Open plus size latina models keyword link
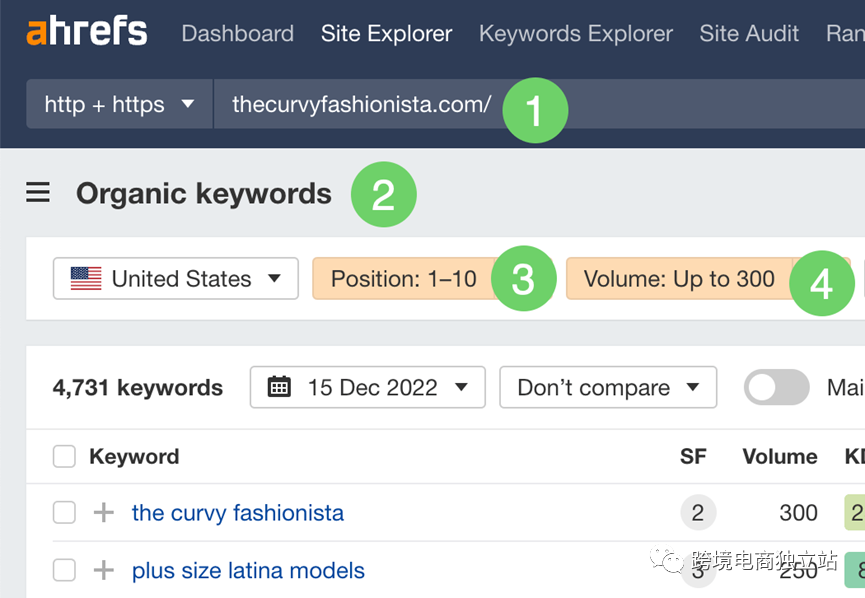 (x=248, y=570)
